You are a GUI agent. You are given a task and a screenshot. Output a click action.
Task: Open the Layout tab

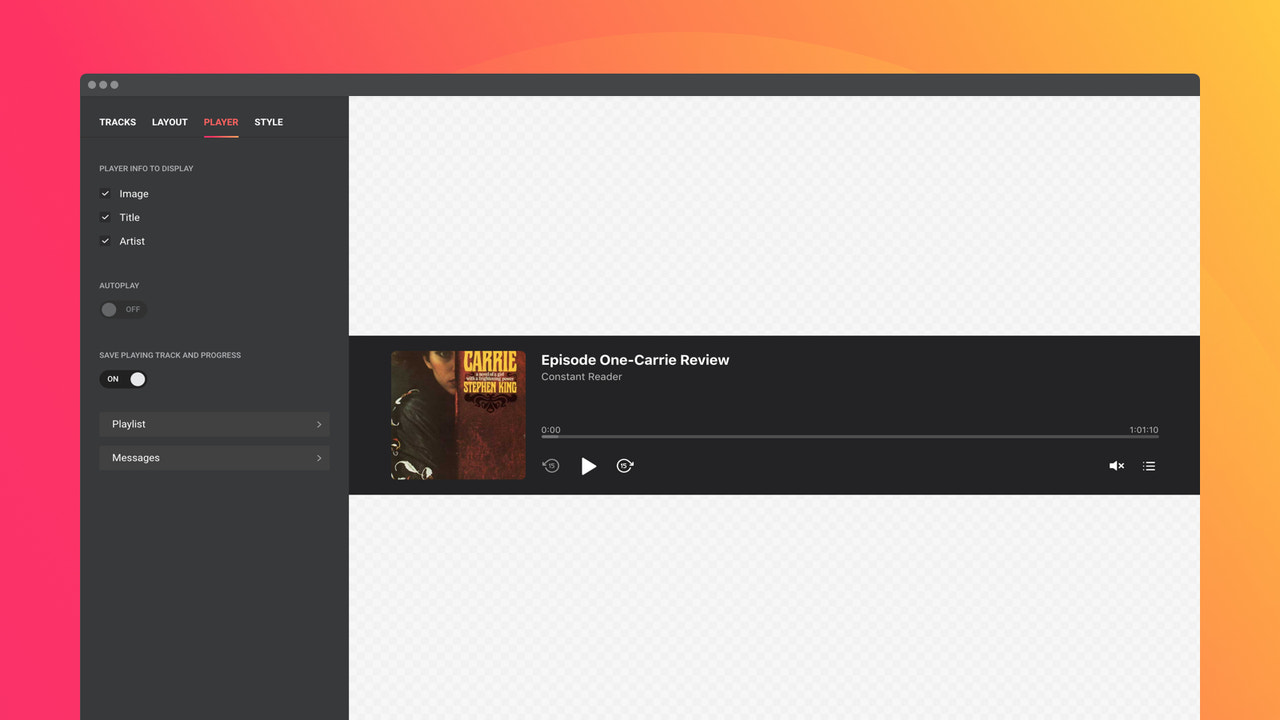[169, 122]
